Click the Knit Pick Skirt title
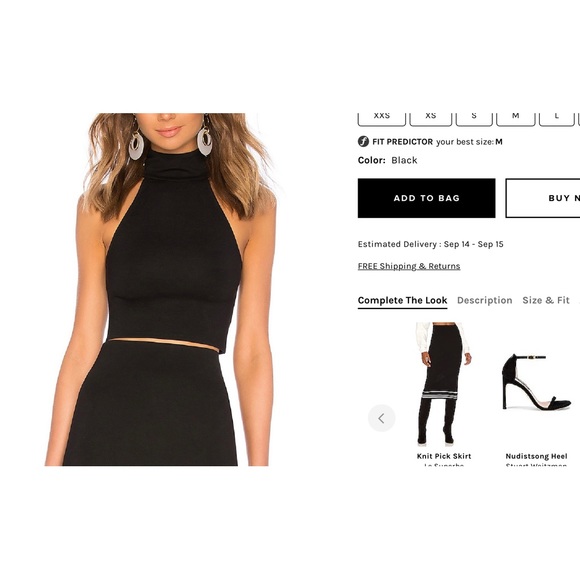Viewport: 580px width, 580px height. click(444, 456)
